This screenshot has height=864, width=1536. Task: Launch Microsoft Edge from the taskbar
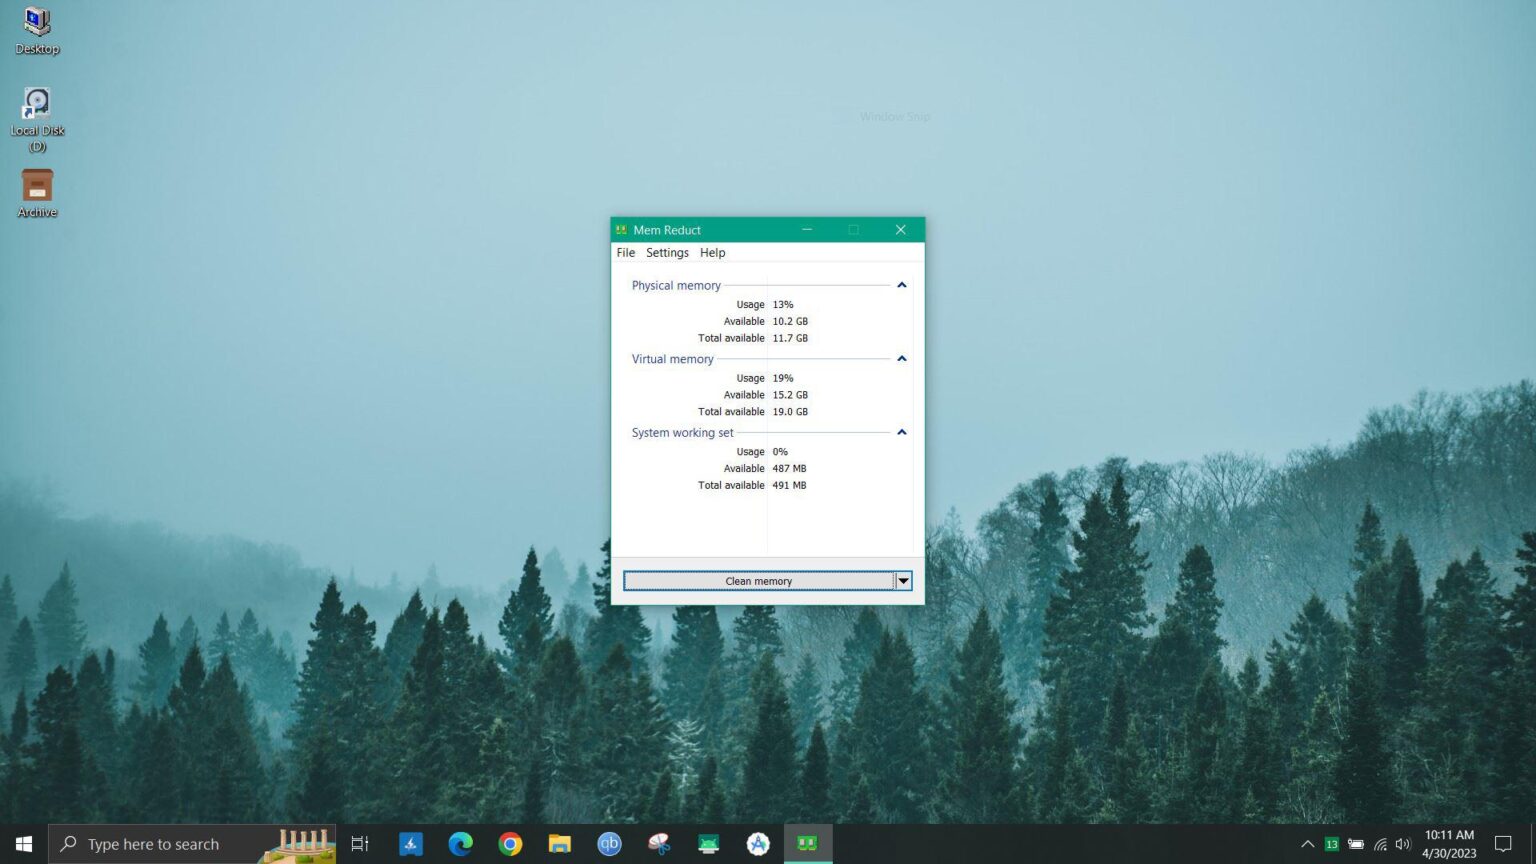(460, 843)
